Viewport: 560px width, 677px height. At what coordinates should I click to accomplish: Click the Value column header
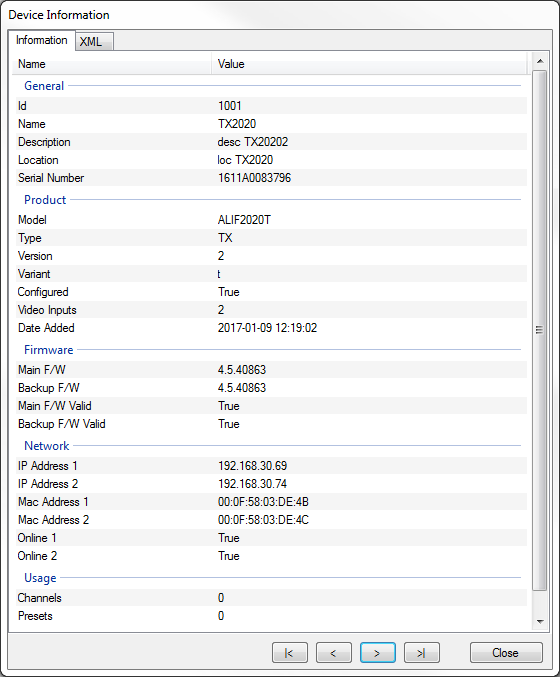370,64
